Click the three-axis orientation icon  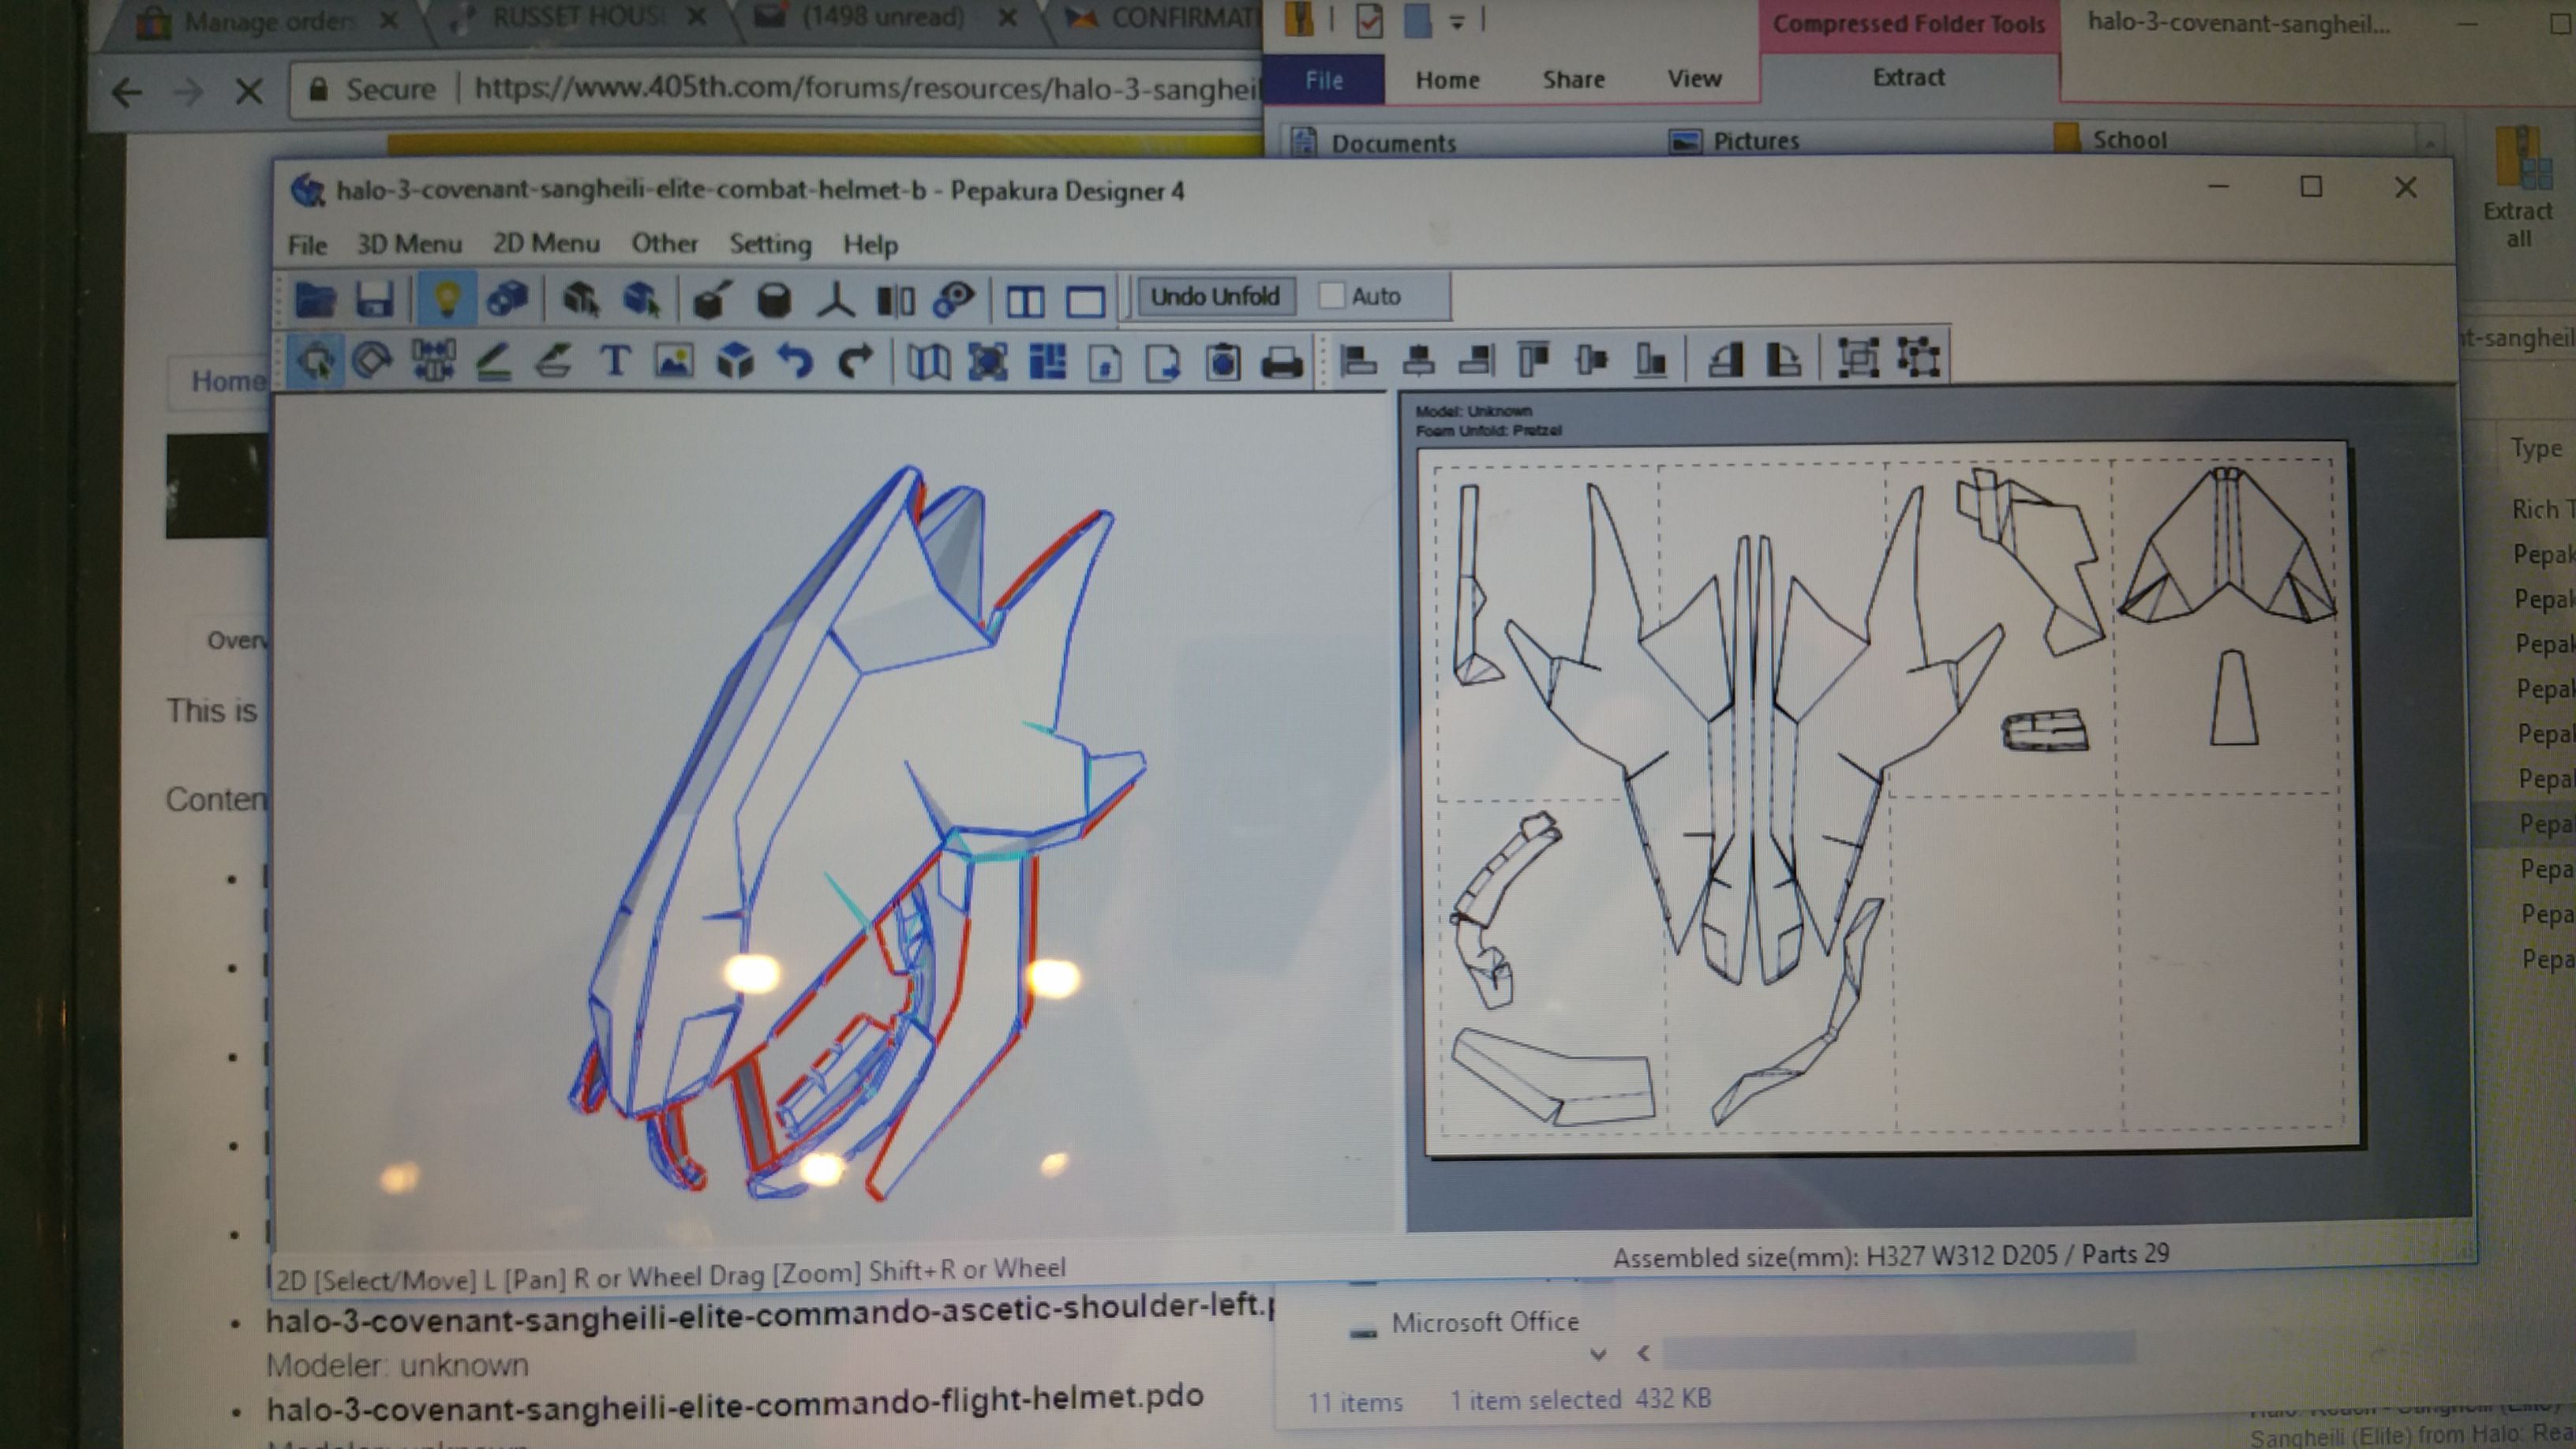coord(834,299)
